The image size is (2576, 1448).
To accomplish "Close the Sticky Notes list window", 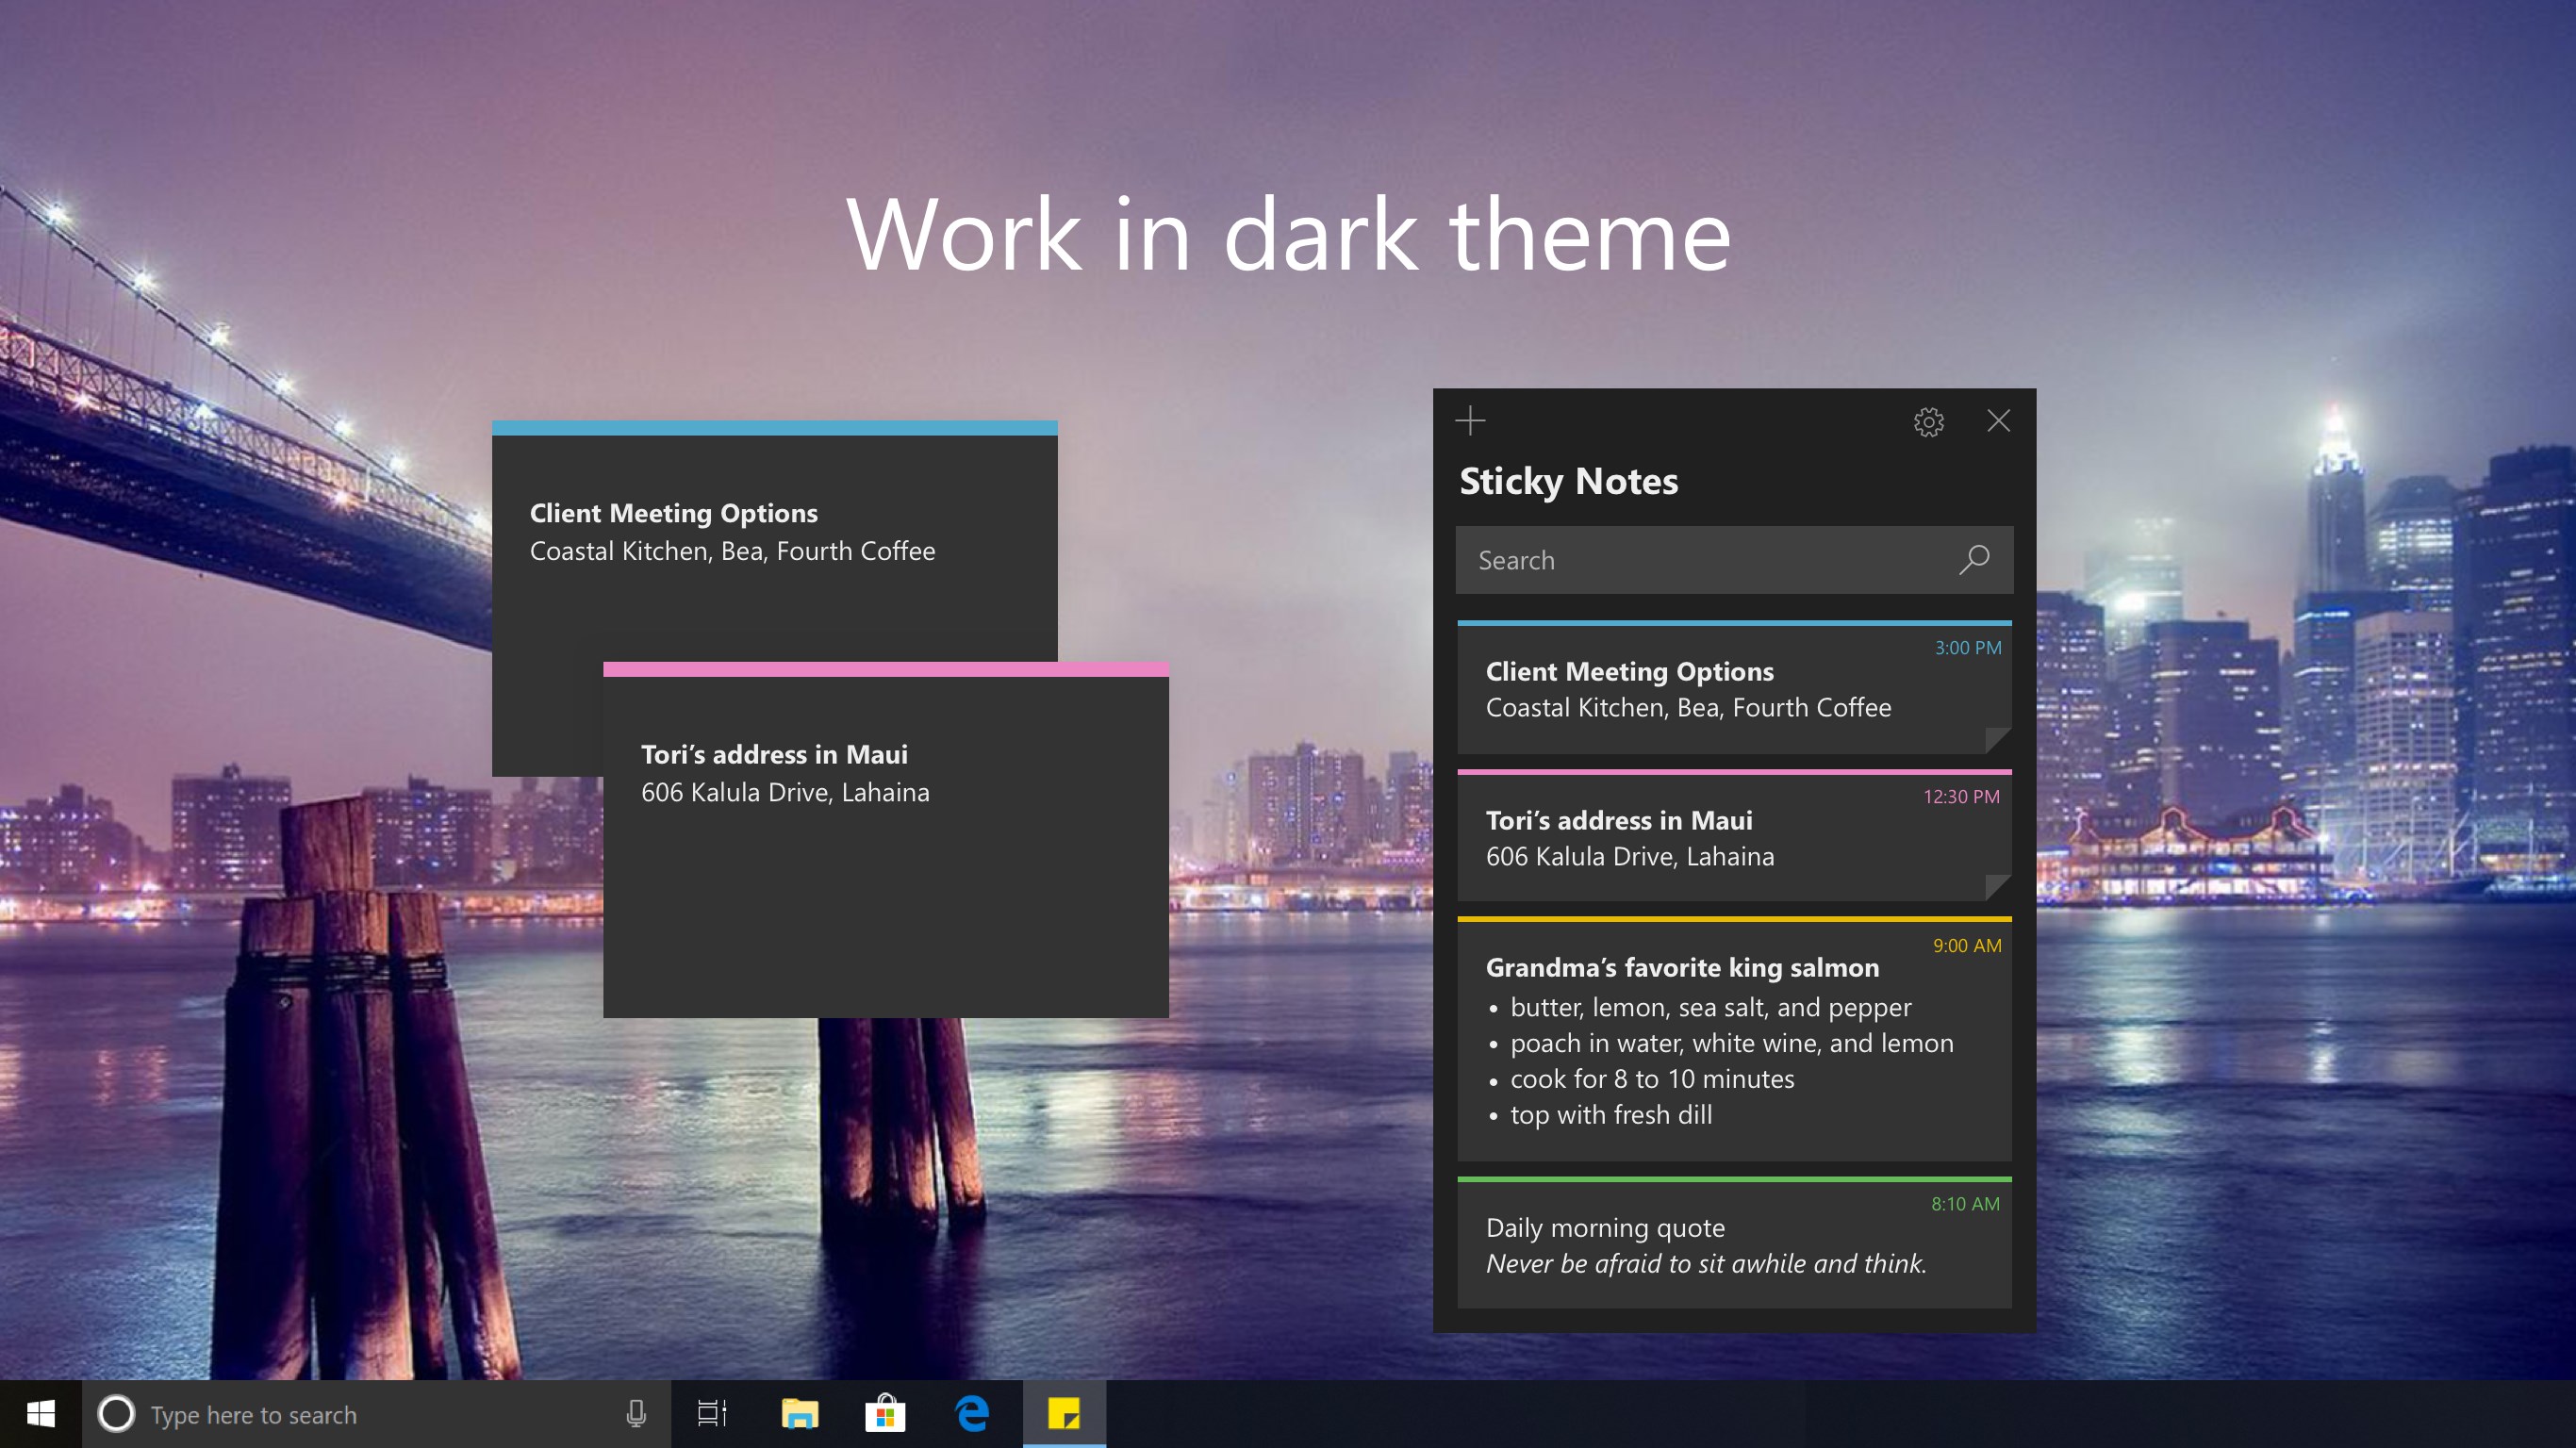I will tap(1998, 421).
